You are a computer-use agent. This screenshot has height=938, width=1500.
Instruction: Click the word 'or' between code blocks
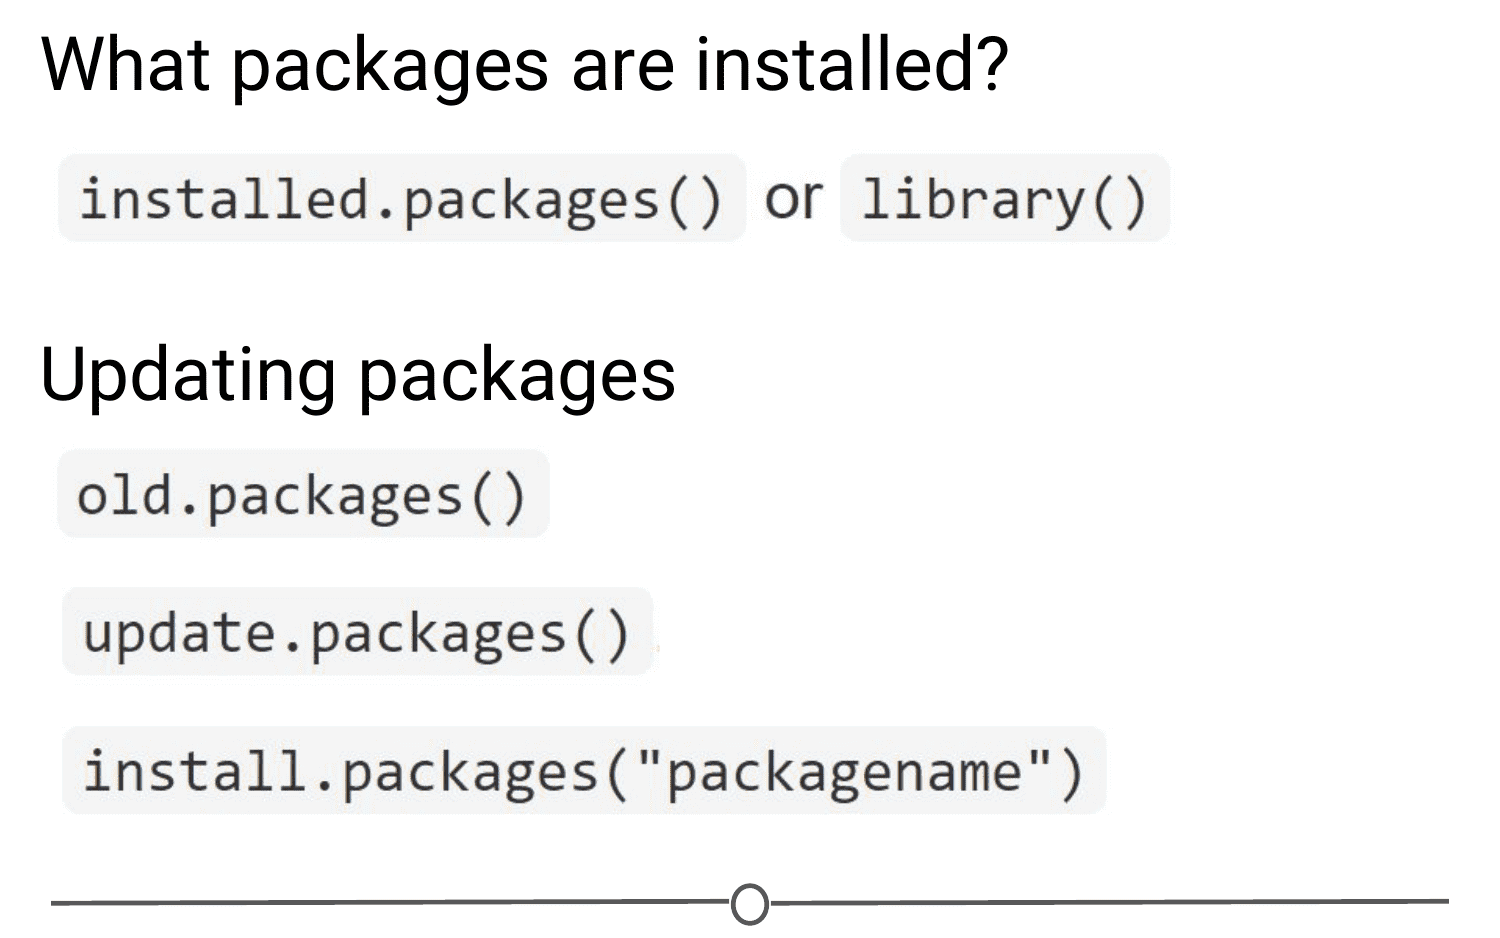(x=793, y=198)
